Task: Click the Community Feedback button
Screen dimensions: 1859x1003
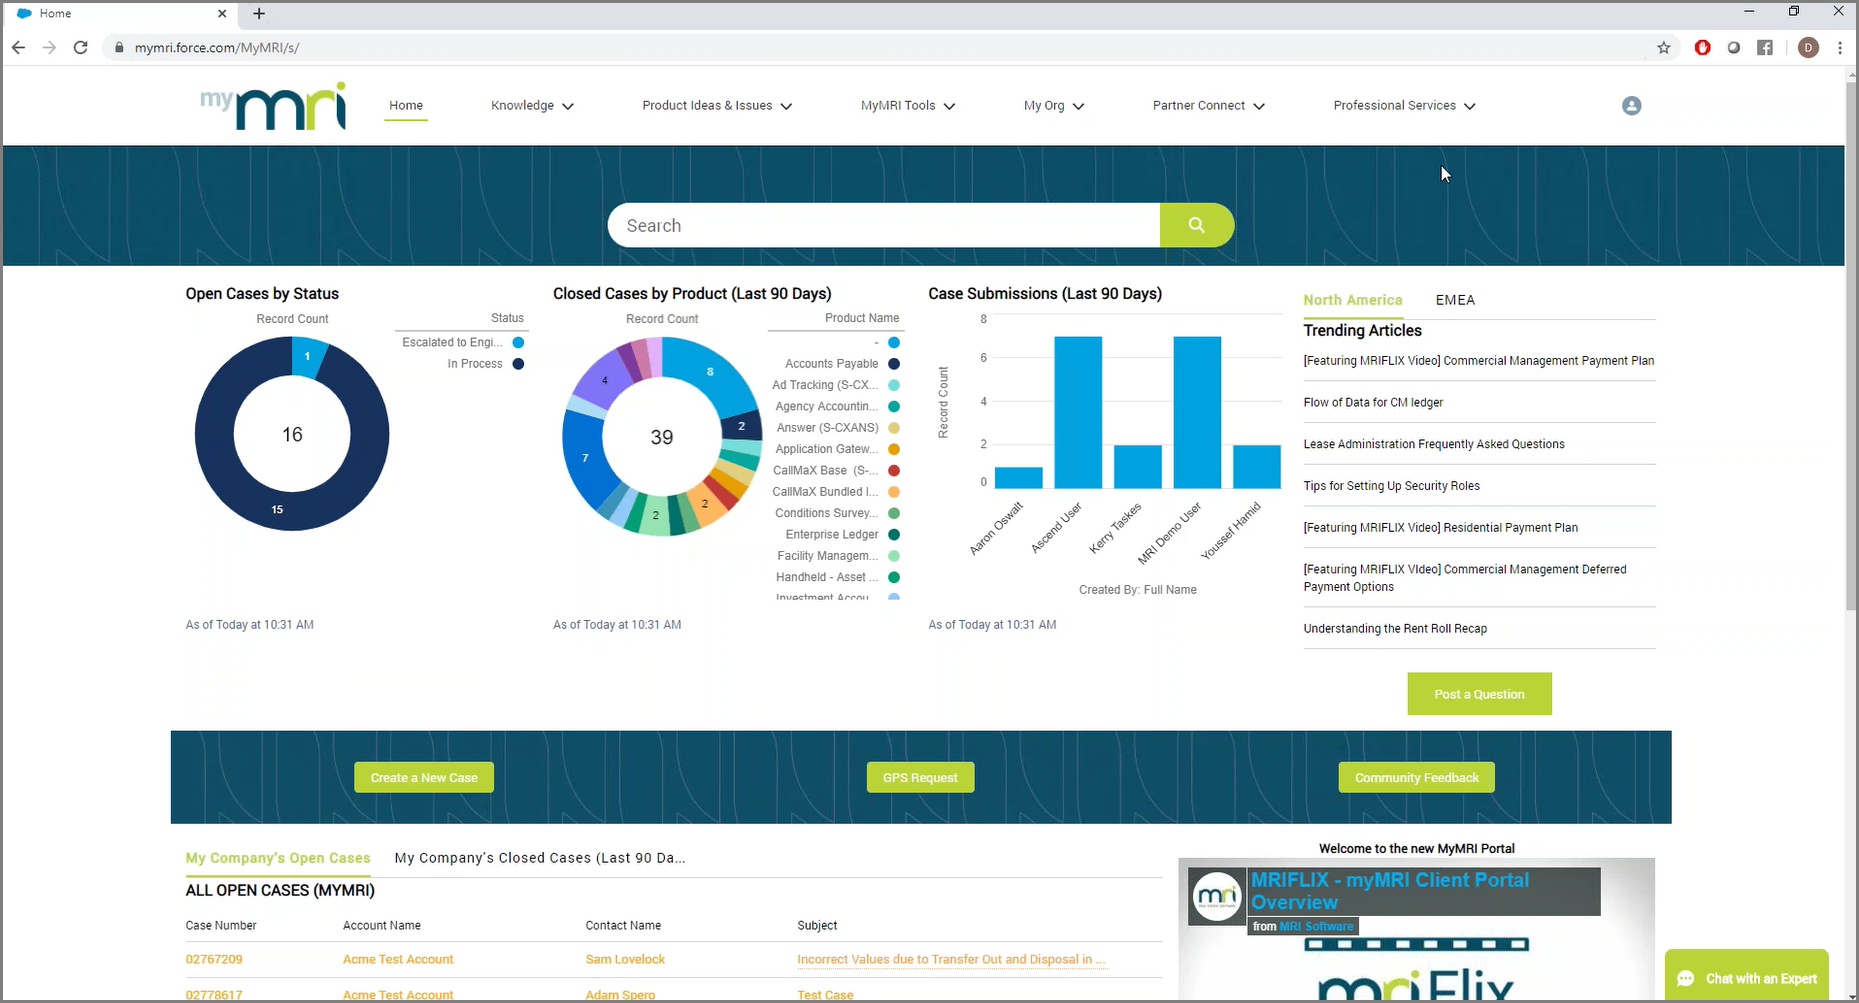Action: [1416, 778]
